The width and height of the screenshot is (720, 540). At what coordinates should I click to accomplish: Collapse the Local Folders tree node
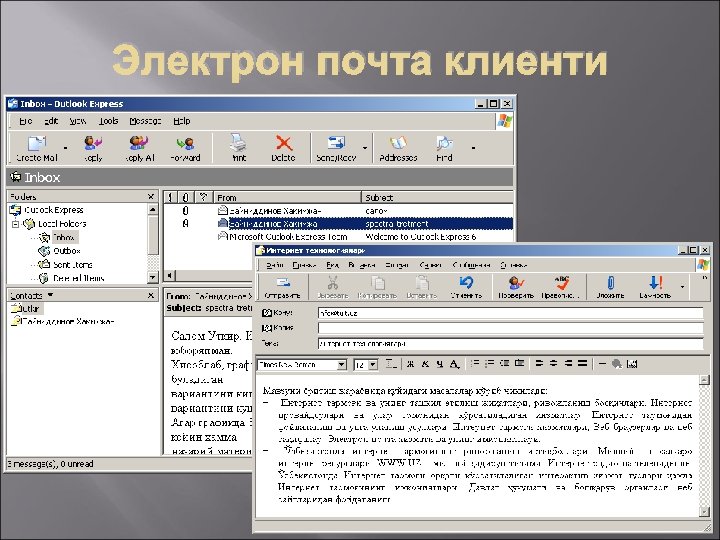pos(16,224)
